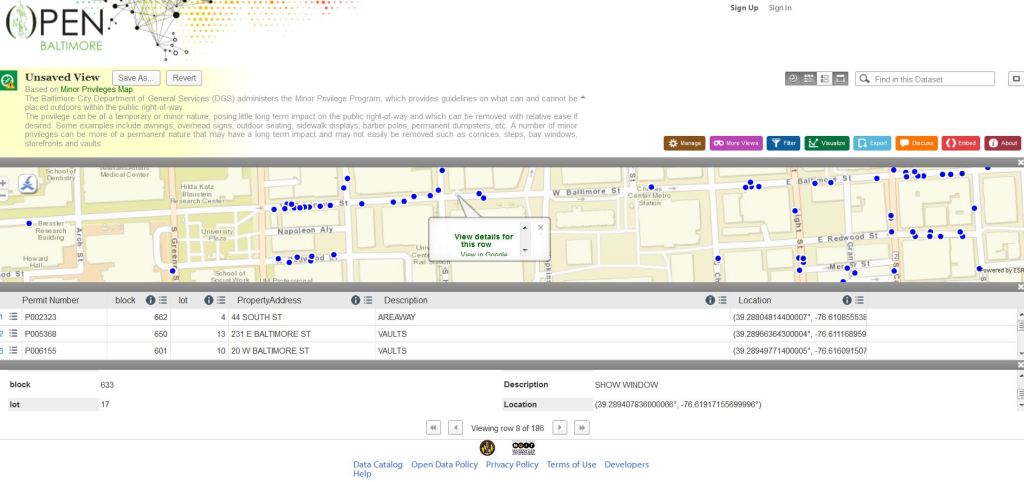Open the Discuss comments panel

pyautogui.click(x=916, y=143)
